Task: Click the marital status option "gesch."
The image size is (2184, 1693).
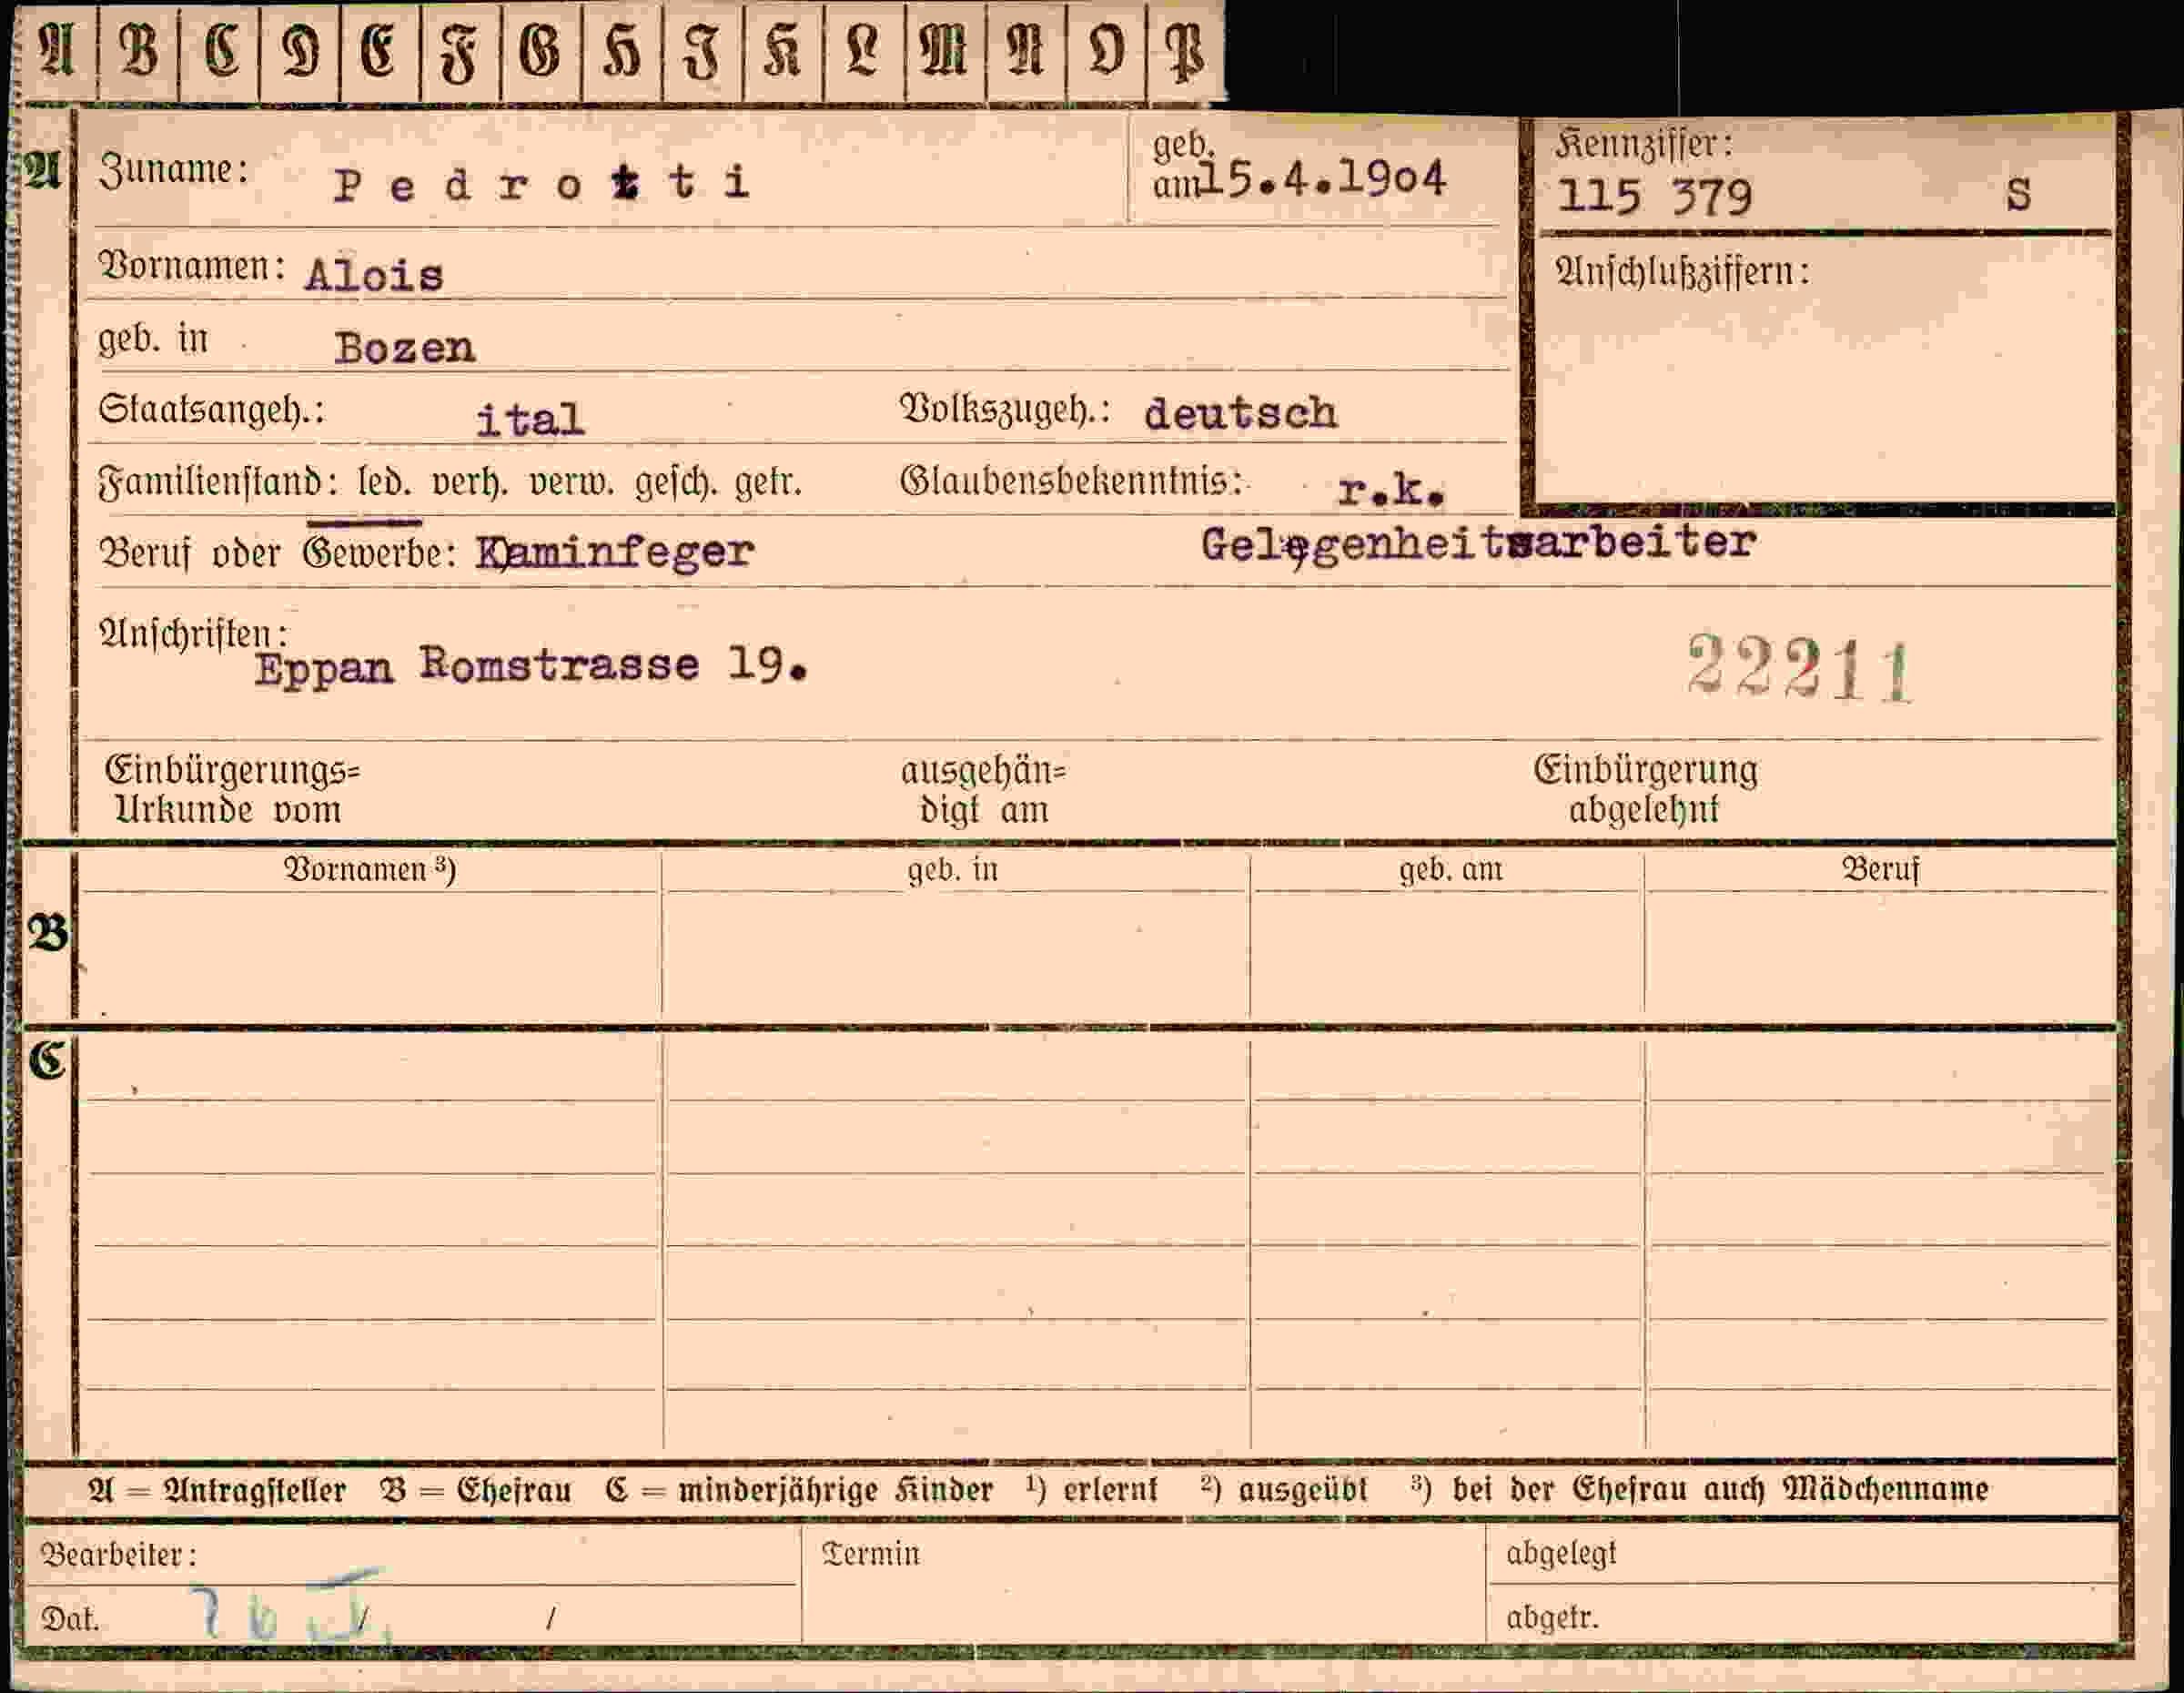Action: [676, 483]
